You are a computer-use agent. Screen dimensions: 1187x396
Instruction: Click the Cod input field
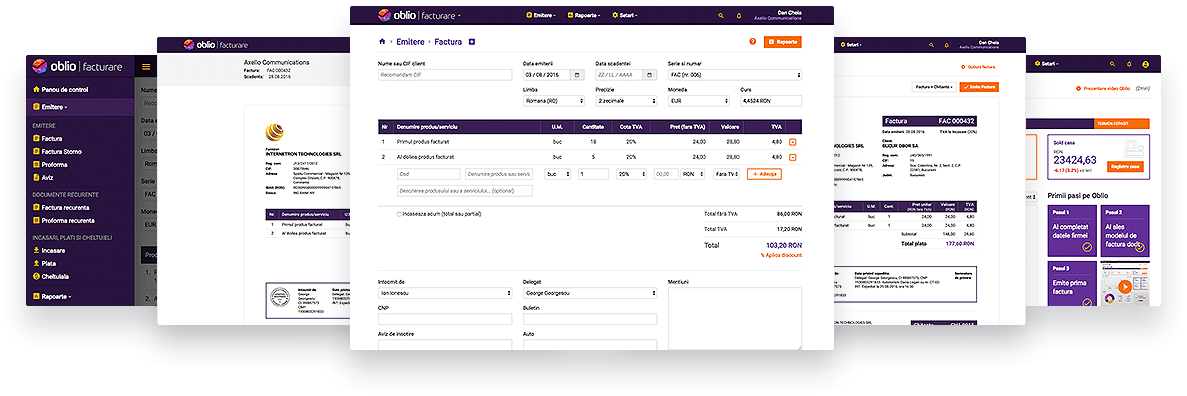coord(428,174)
